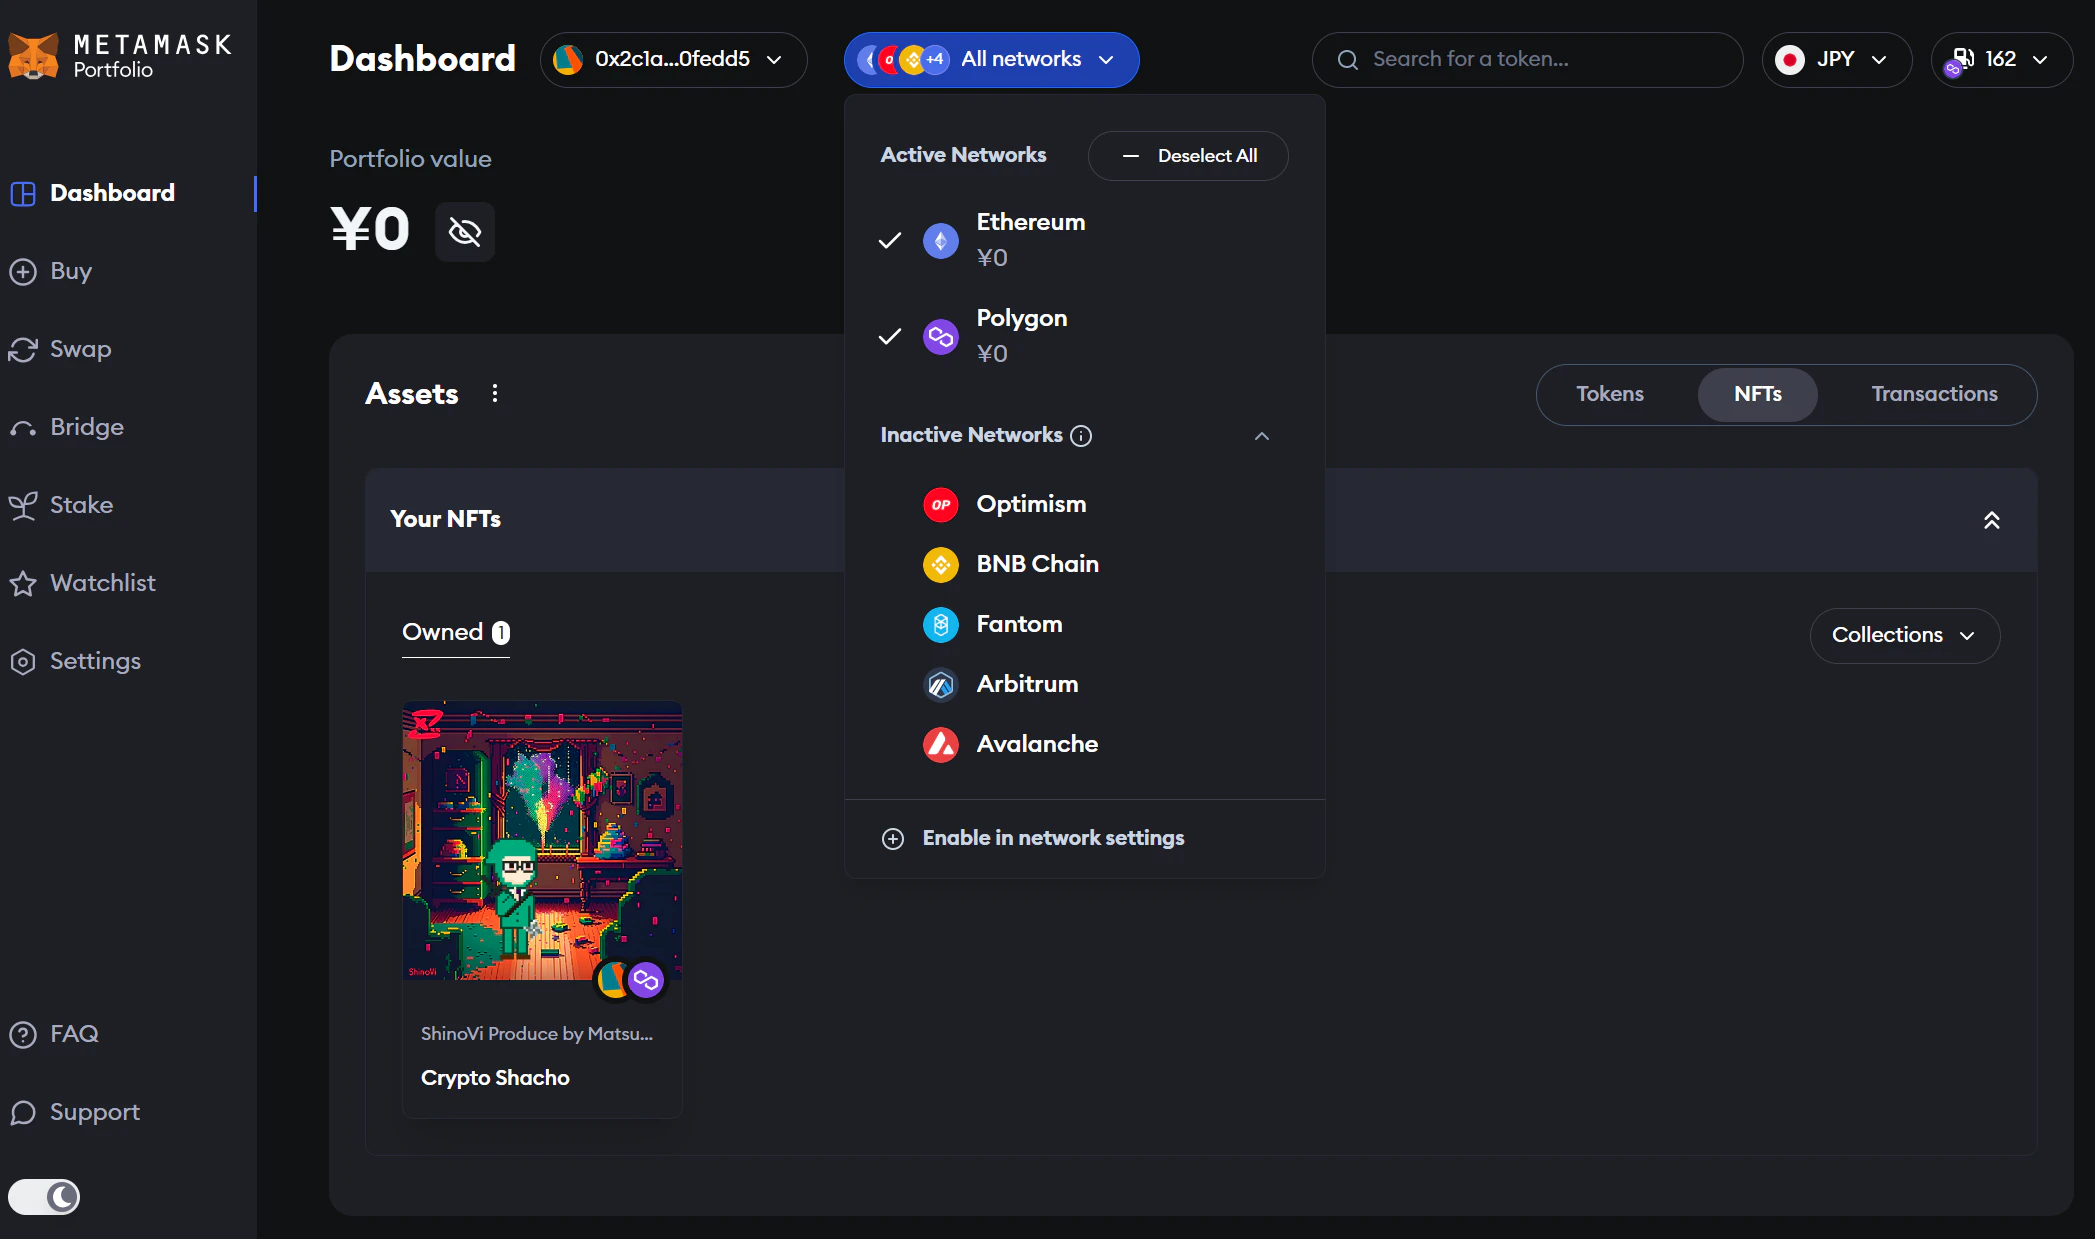Toggle portfolio value visibility eye icon

pos(465,231)
